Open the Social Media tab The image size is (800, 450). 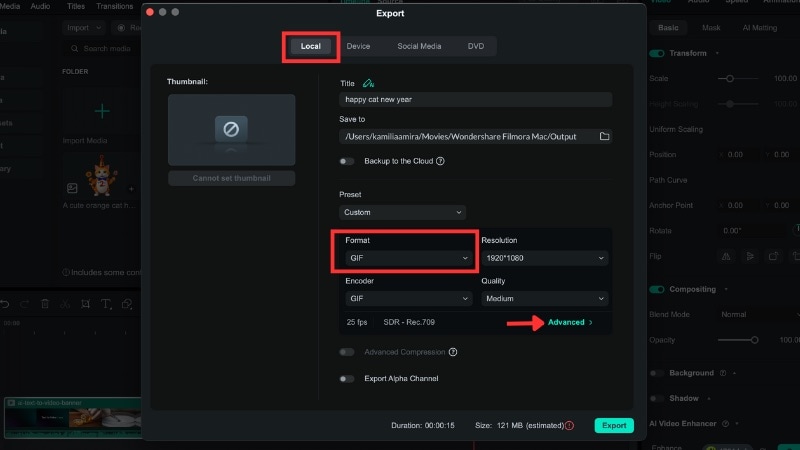tap(419, 46)
